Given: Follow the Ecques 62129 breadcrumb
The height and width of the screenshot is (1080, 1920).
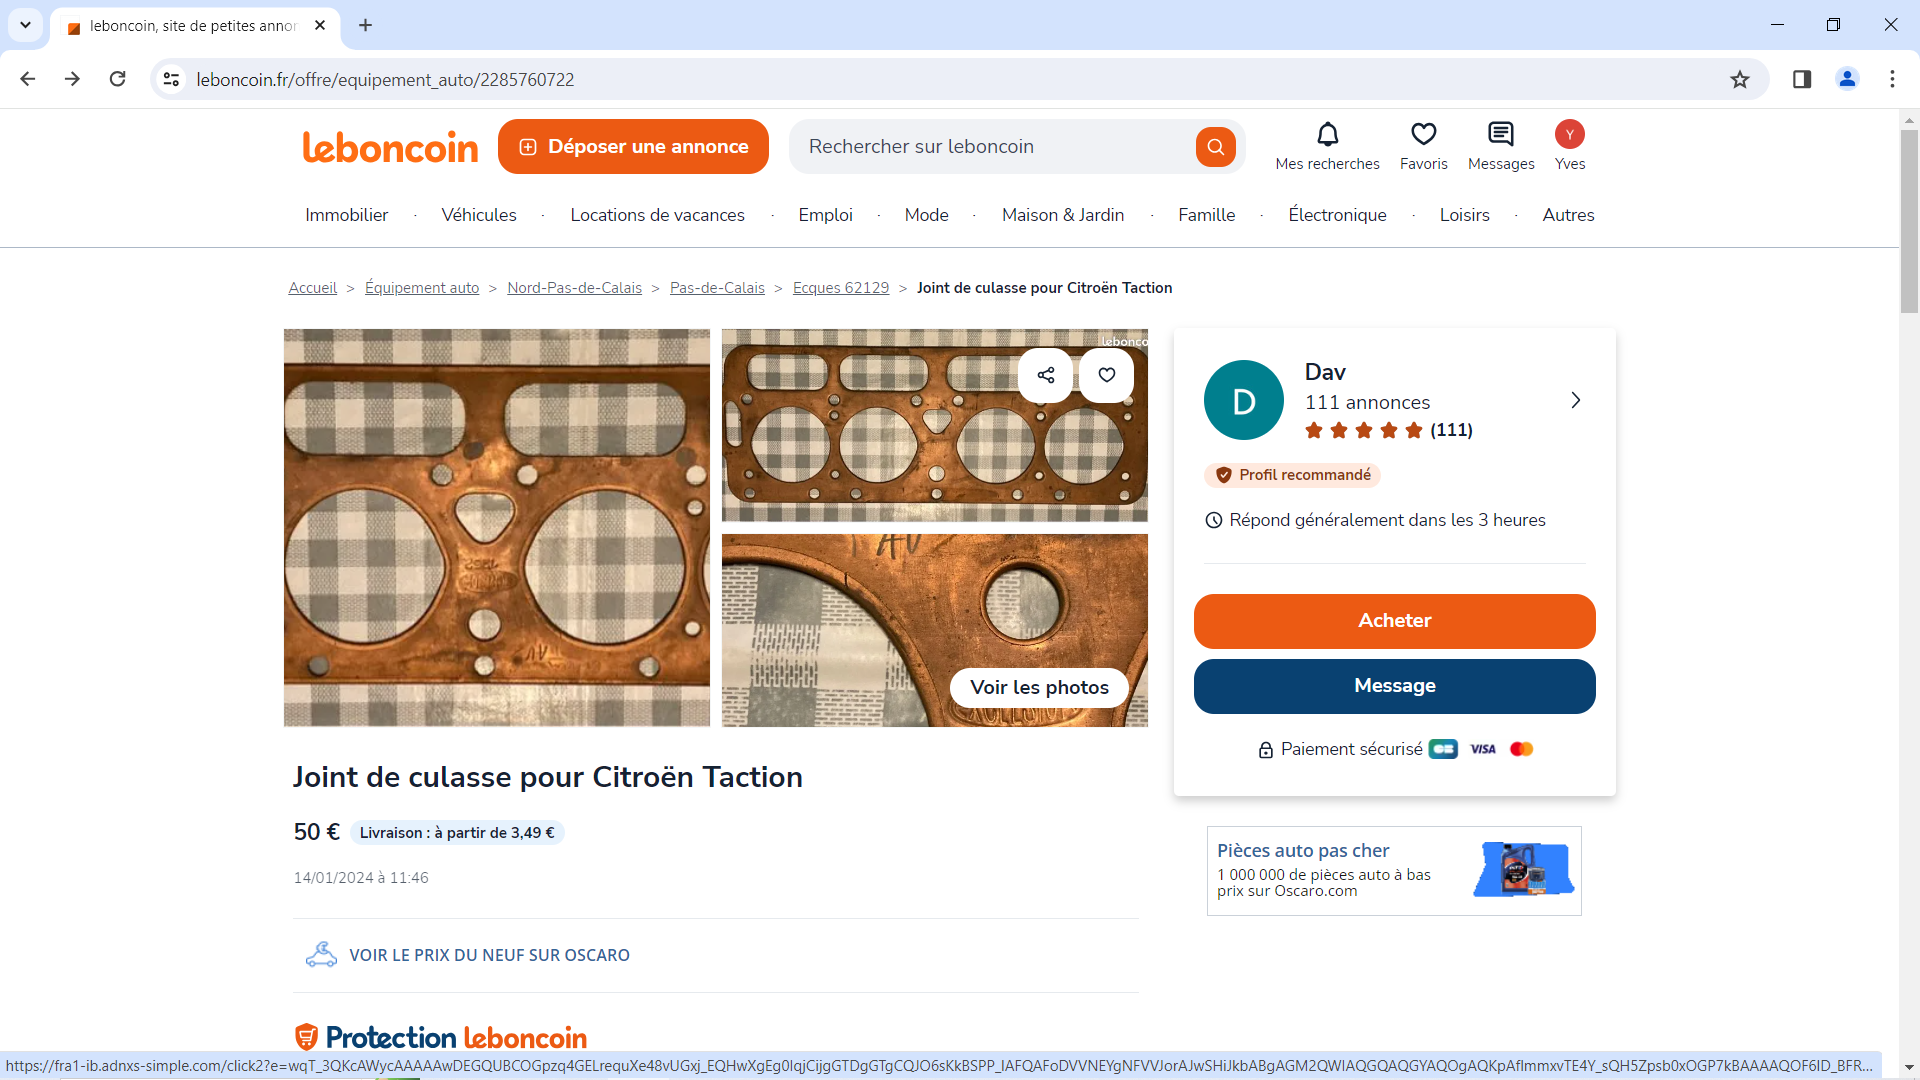Looking at the screenshot, I should [841, 288].
